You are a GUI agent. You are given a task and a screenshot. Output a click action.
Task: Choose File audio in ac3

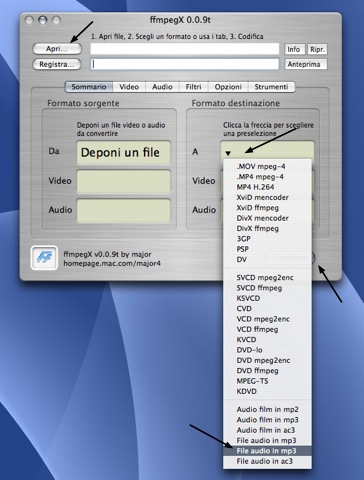(x=267, y=461)
